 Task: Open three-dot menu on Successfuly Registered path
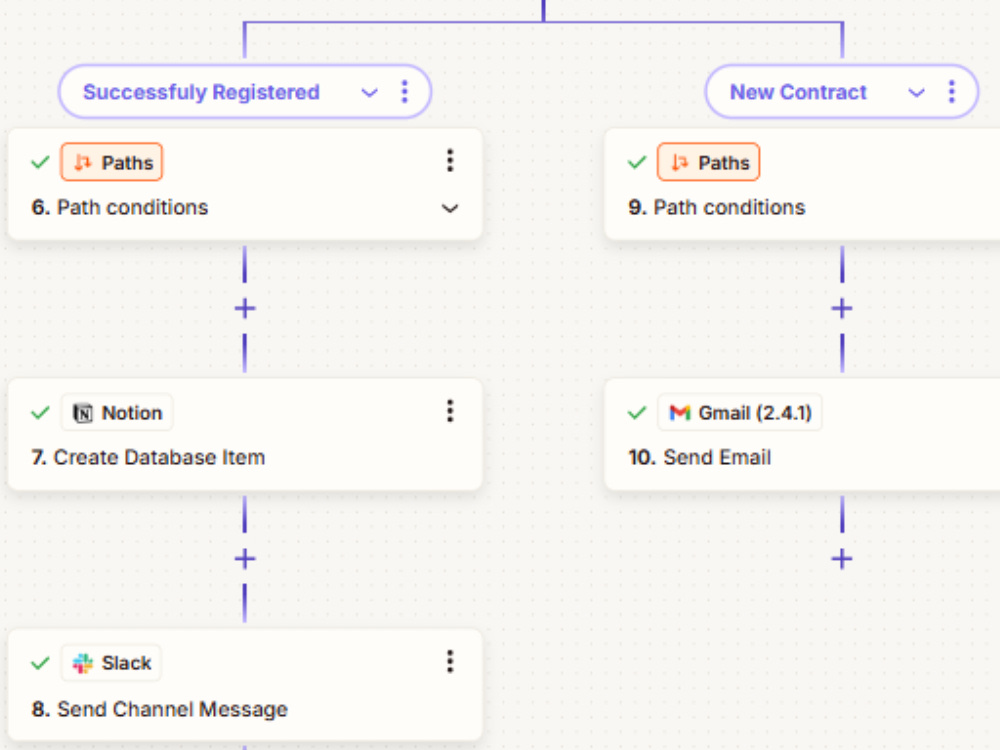[x=404, y=92]
